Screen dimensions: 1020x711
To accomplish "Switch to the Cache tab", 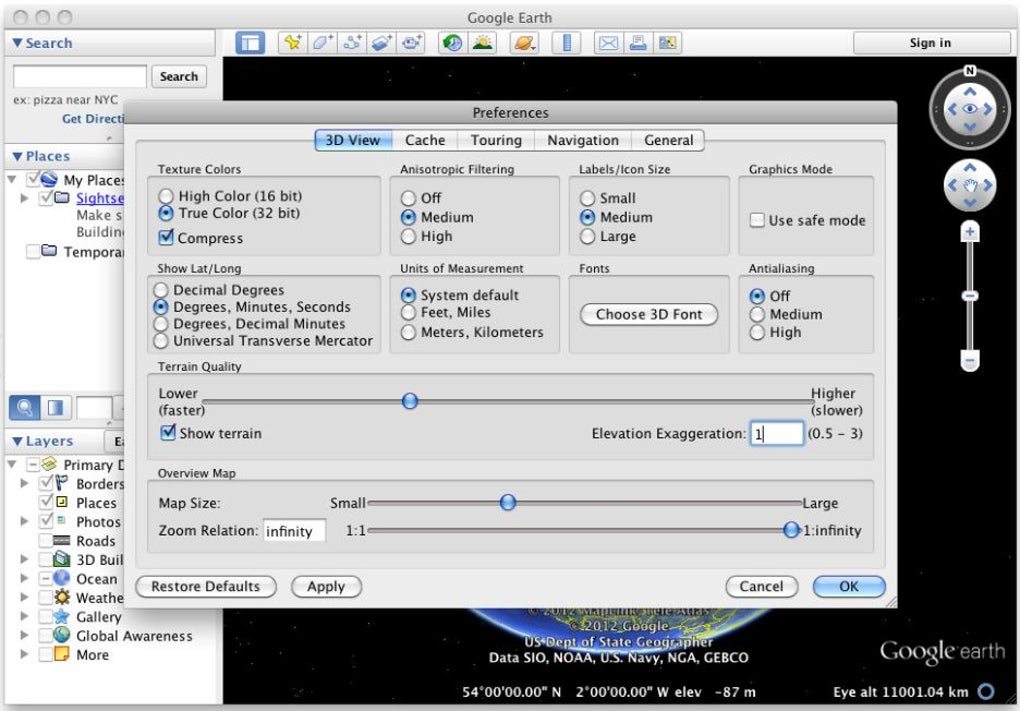I will coord(425,140).
